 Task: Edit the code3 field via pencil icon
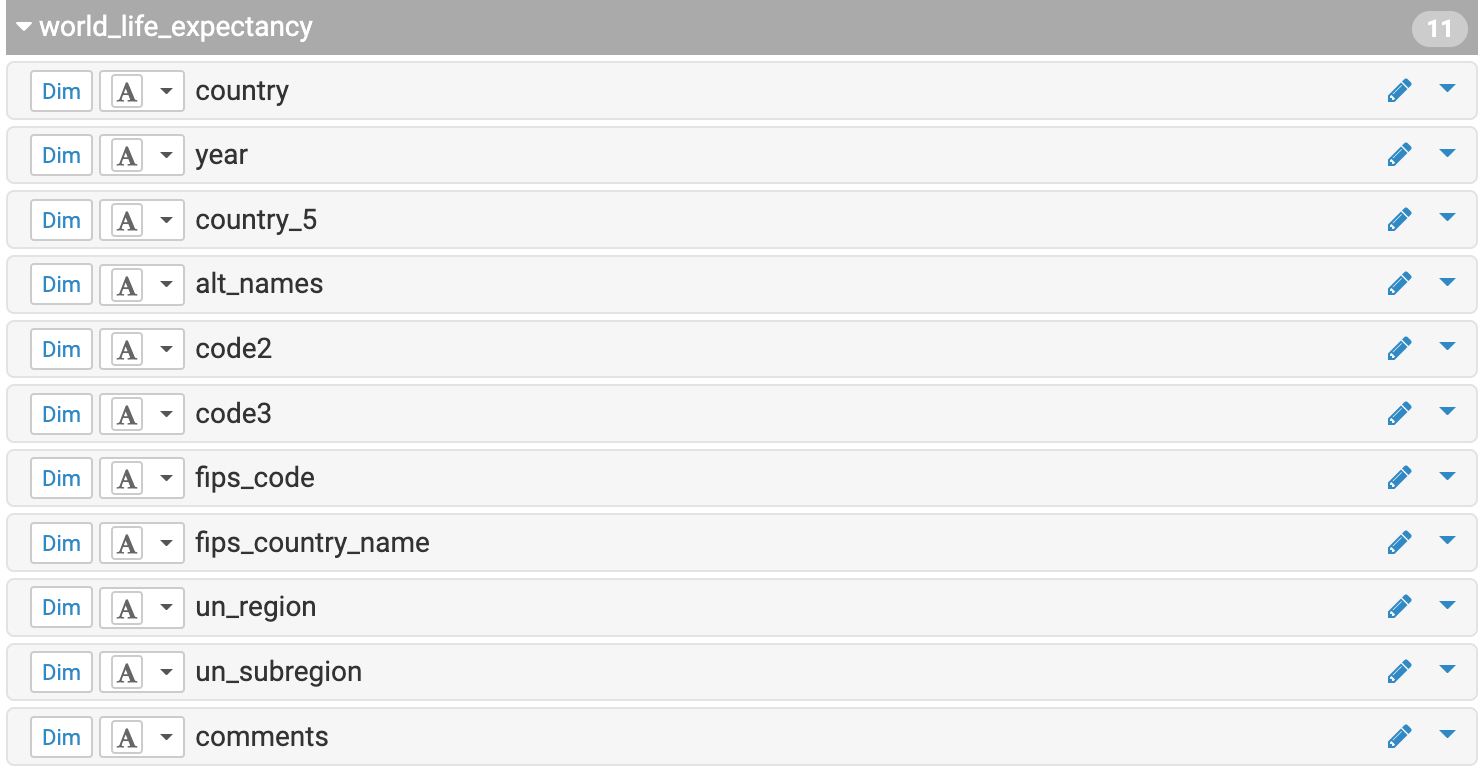[x=1399, y=413]
